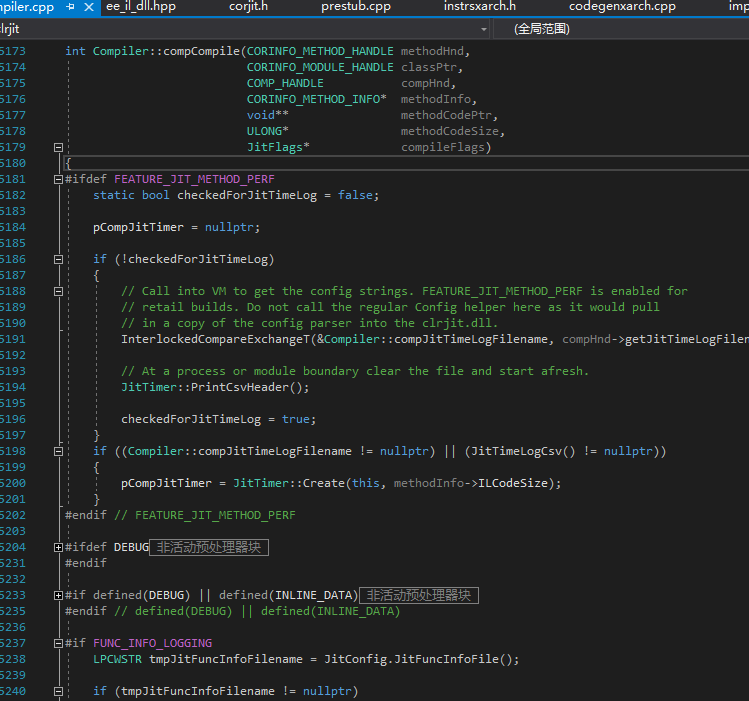Click the LPCWSTR type on line 5238
Viewport: 749px width, 701px height.
click(x=118, y=659)
